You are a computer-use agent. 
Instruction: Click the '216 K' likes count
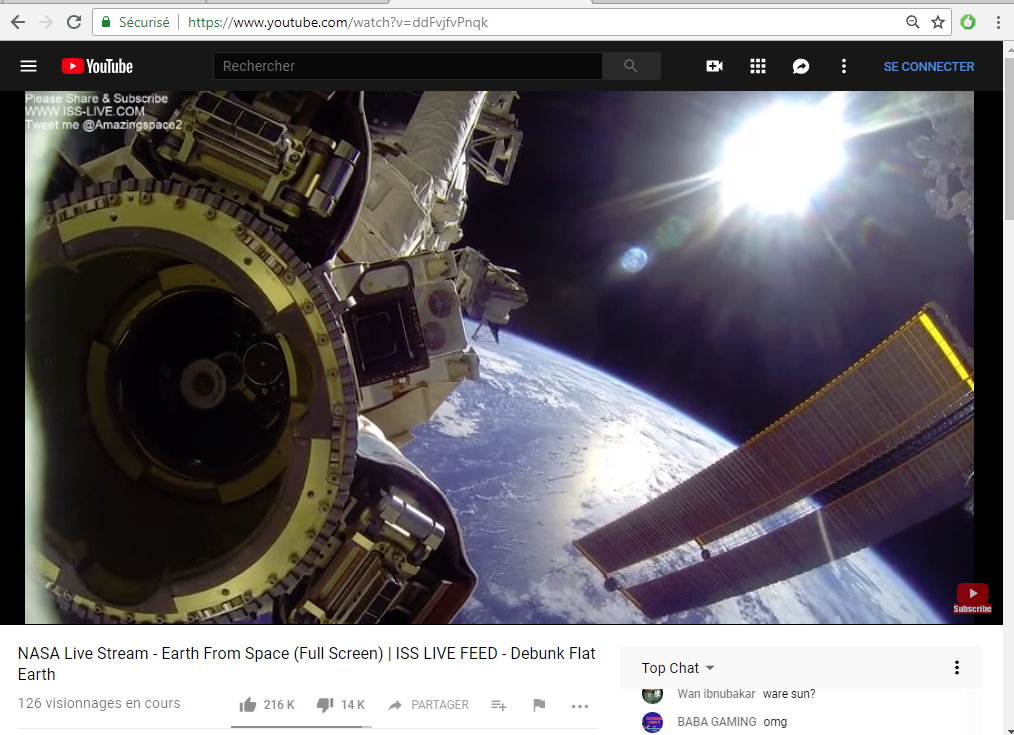pos(279,705)
